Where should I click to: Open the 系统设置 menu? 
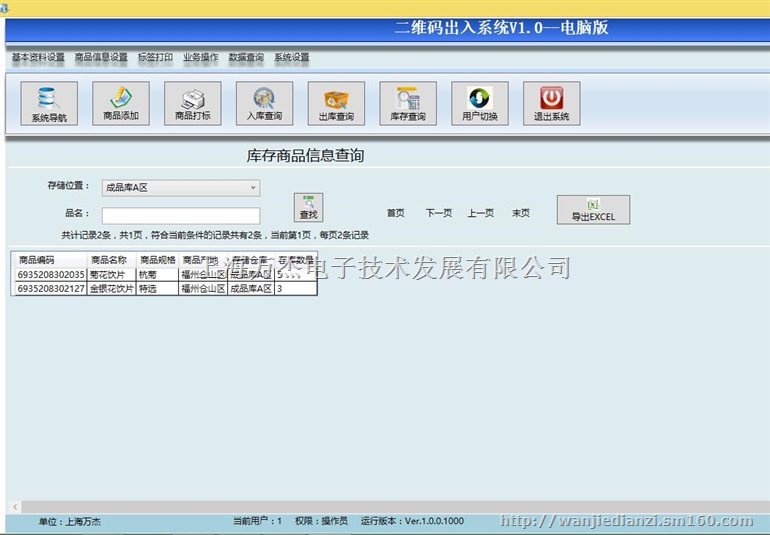click(292, 57)
